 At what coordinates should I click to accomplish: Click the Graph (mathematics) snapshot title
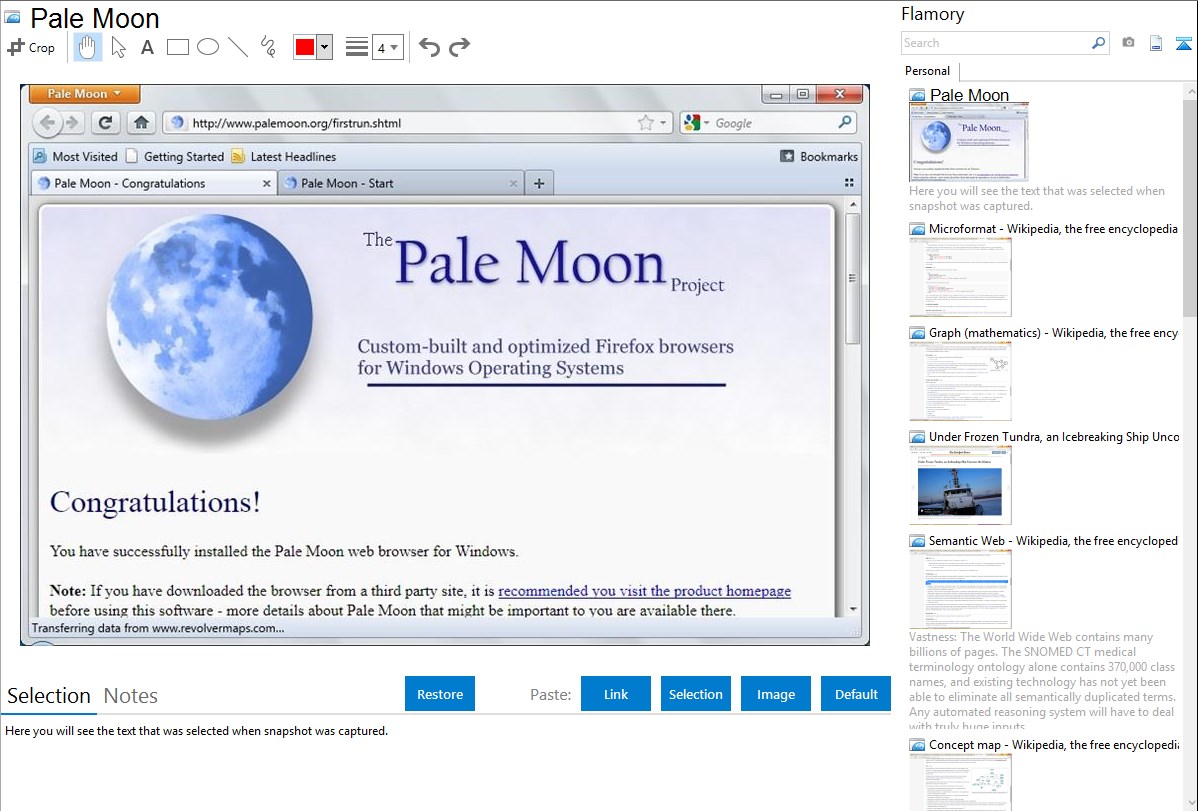pos(1053,333)
